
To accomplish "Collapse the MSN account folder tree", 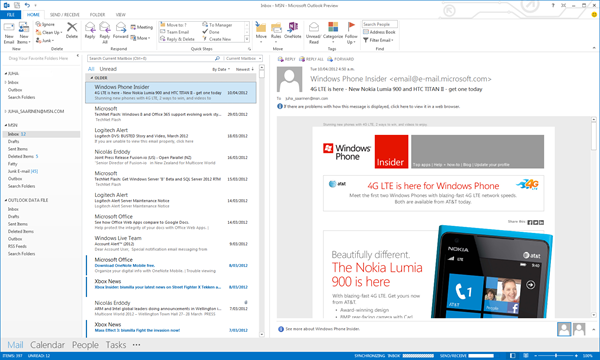I will pos(6,125).
